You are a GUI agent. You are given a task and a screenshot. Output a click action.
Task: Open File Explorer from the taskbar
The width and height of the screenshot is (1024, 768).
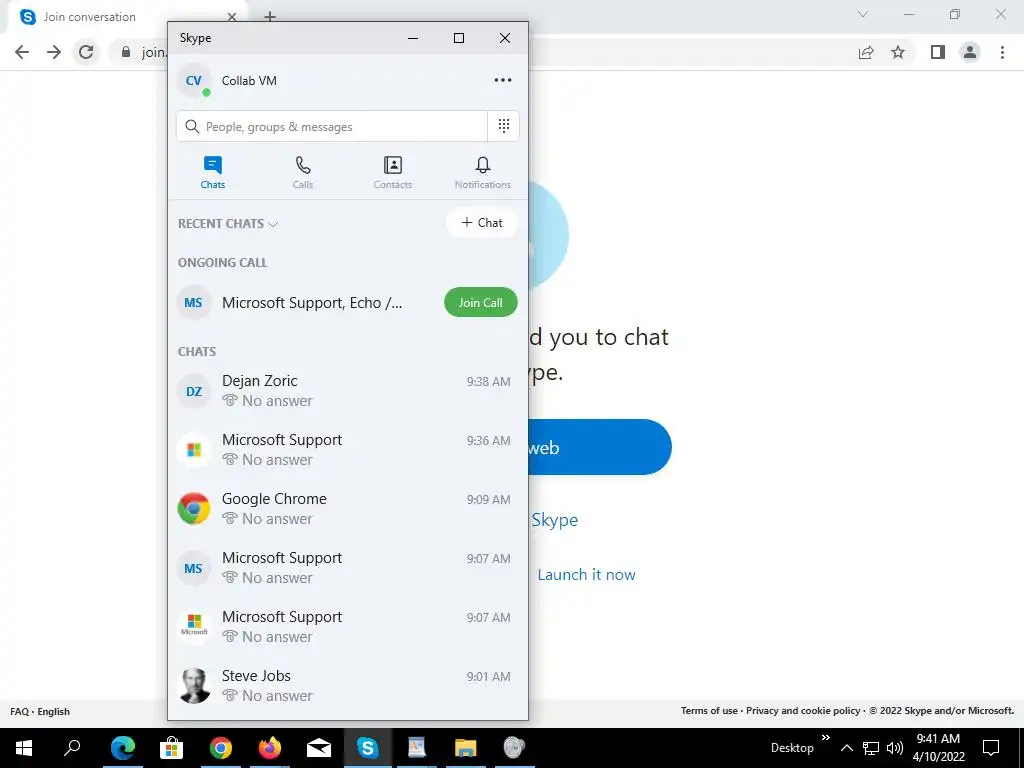(466, 748)
